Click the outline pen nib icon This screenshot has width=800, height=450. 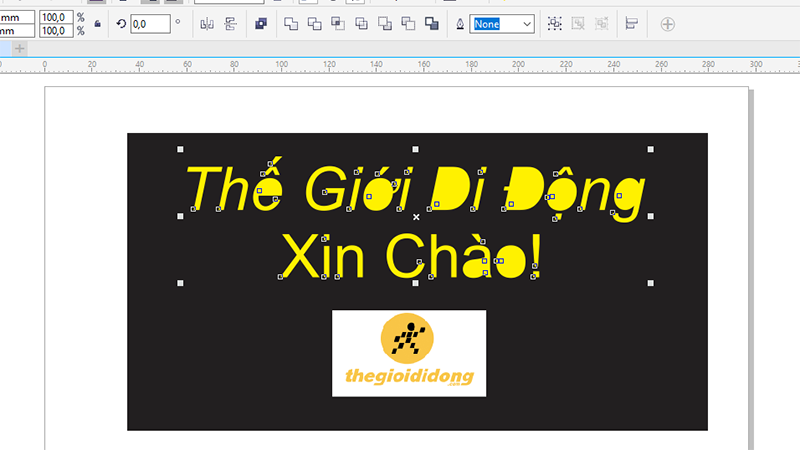pyautogui.click(x=460, y=24)
